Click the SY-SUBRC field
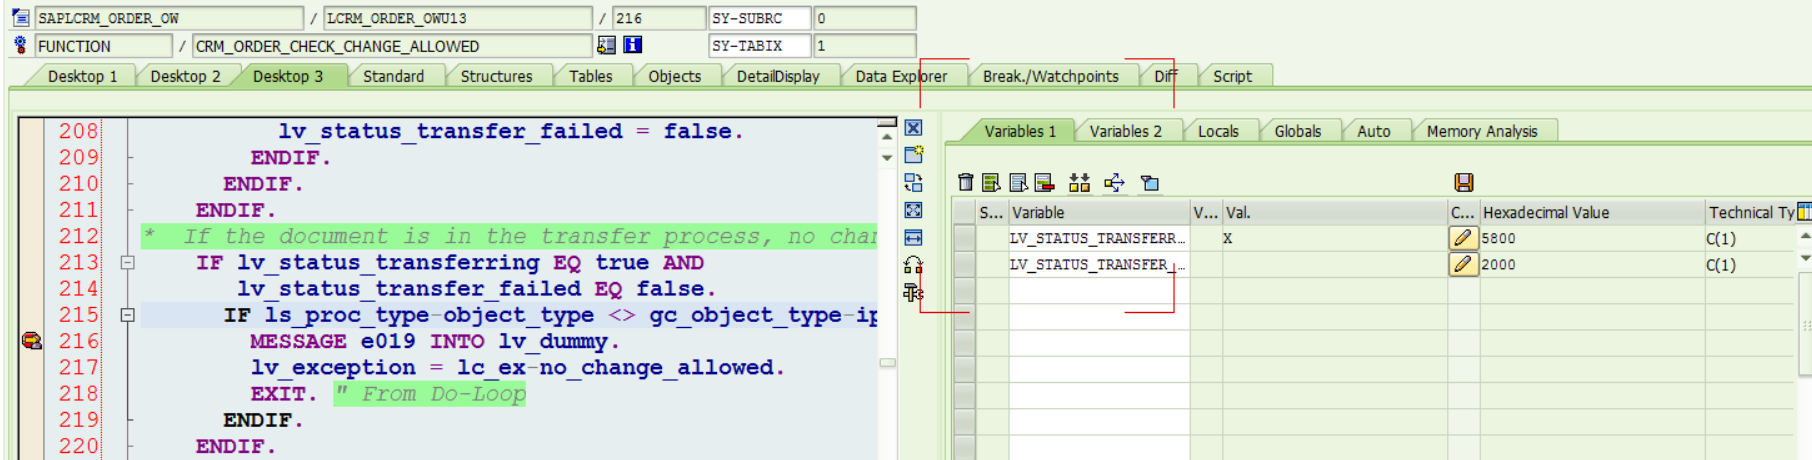 (760, 18)
